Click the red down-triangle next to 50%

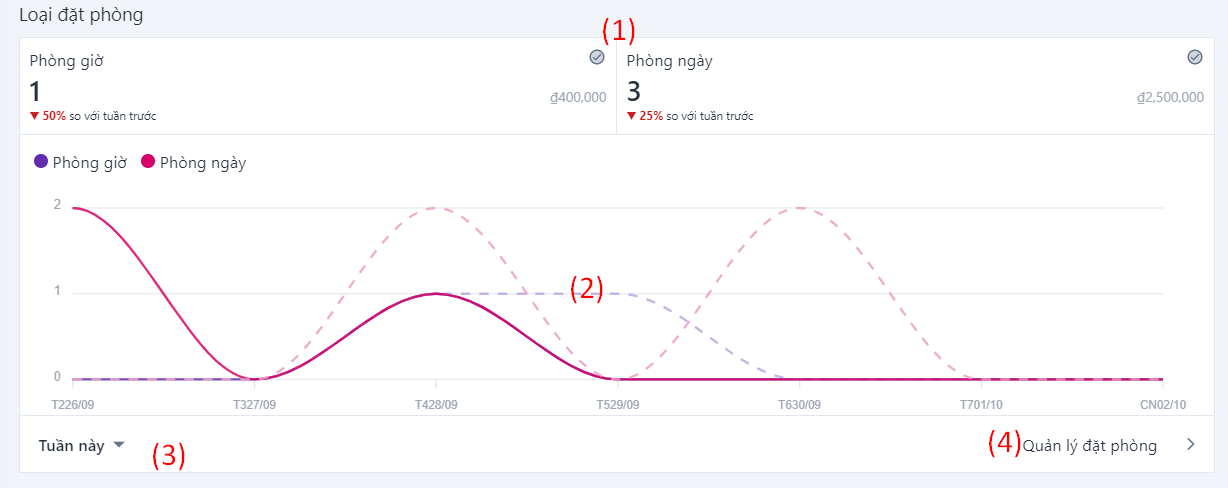click(35, 116)
